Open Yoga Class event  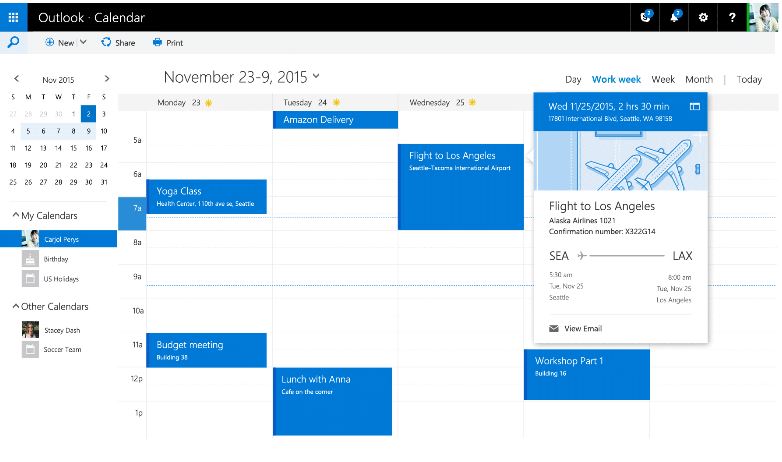tap(206, 197)
